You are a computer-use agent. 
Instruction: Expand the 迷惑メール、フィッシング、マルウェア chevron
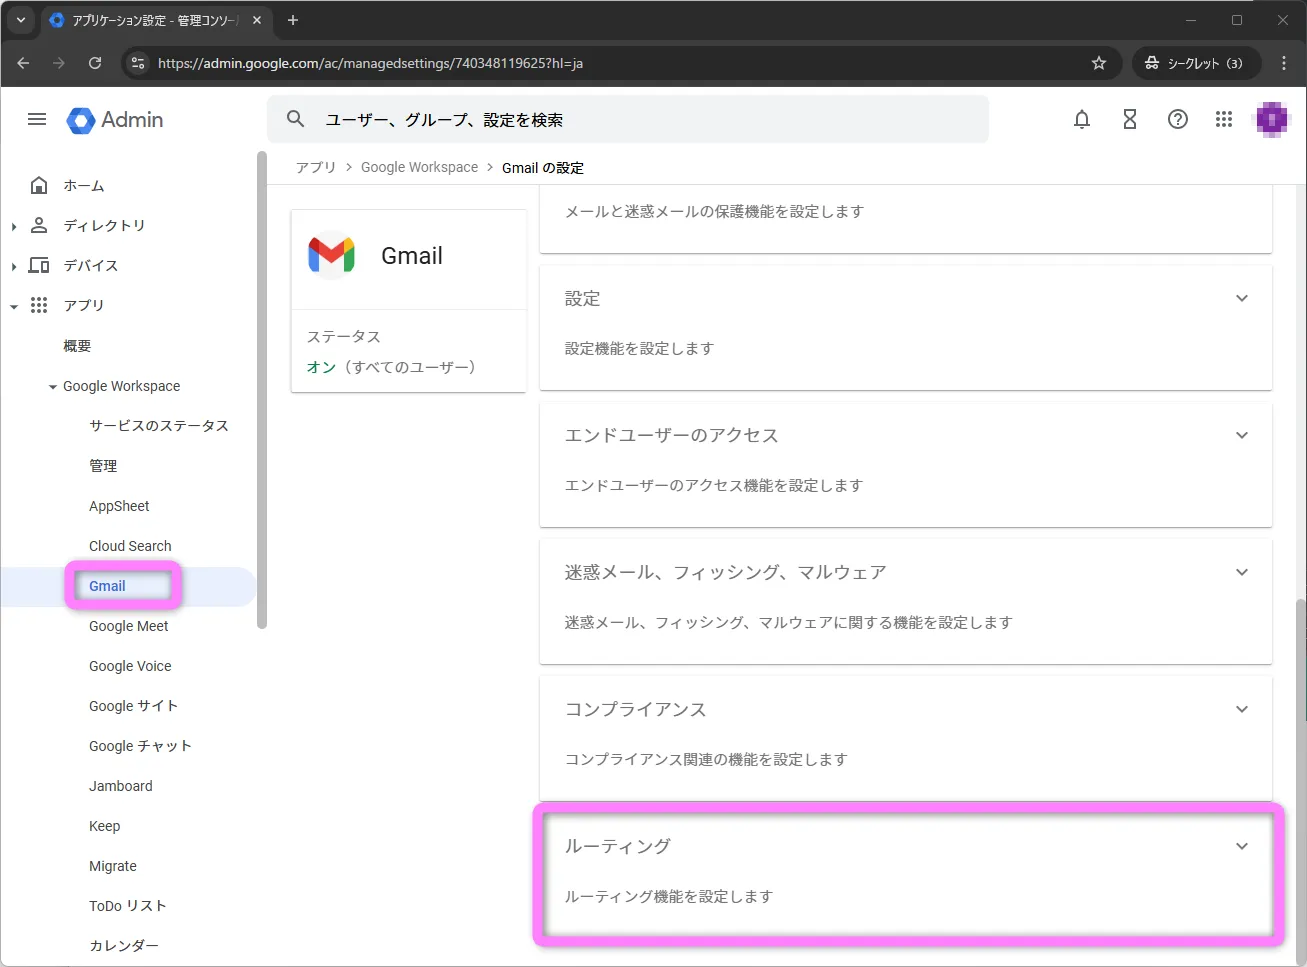pyautogui.click(x=1242, y=572)
